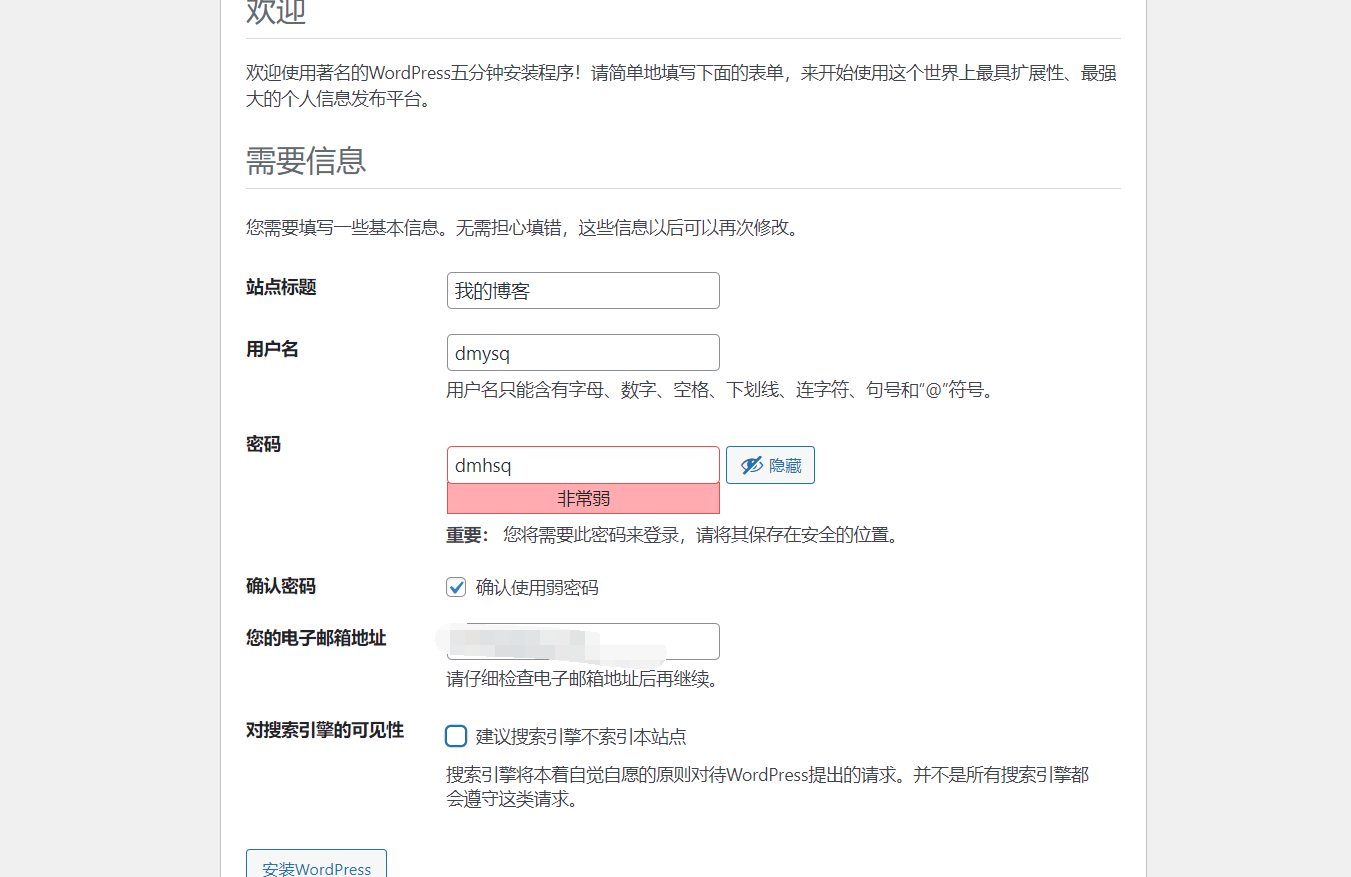Click 安装WordPress to start installation
Screen dimensions: 1351x877
coord(316,868)
